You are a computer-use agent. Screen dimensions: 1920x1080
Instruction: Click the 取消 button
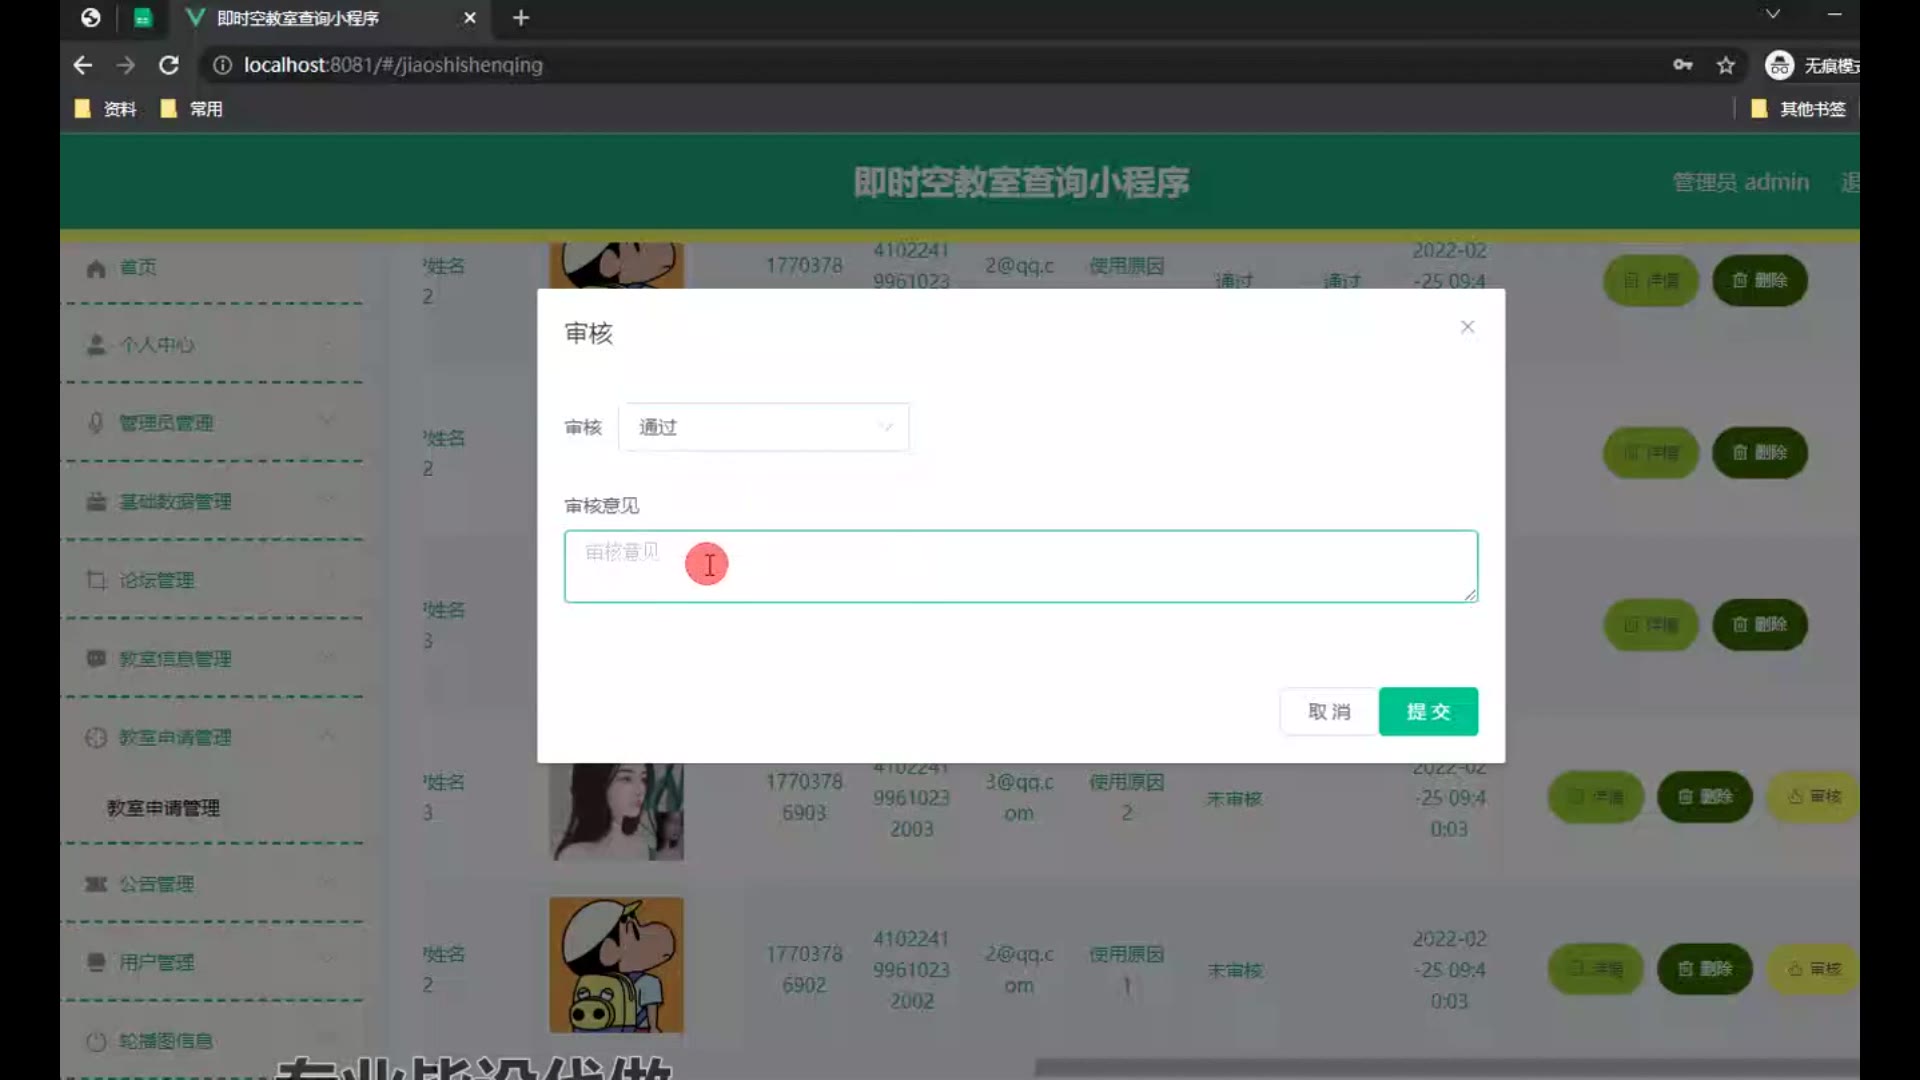[x=1329, y=711]
